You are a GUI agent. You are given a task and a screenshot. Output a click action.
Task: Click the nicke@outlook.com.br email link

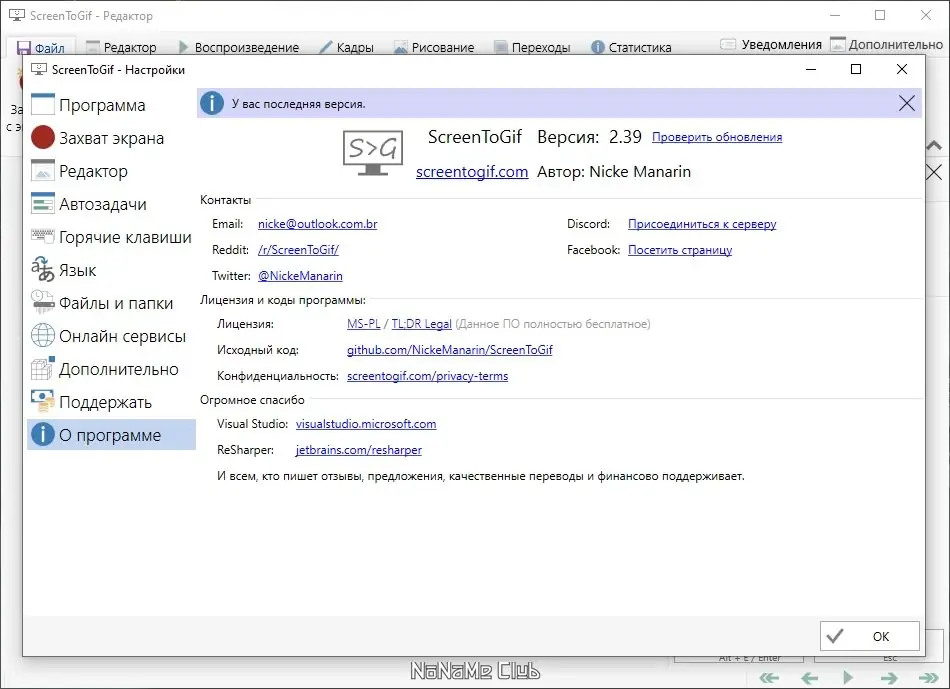point(317,224)
